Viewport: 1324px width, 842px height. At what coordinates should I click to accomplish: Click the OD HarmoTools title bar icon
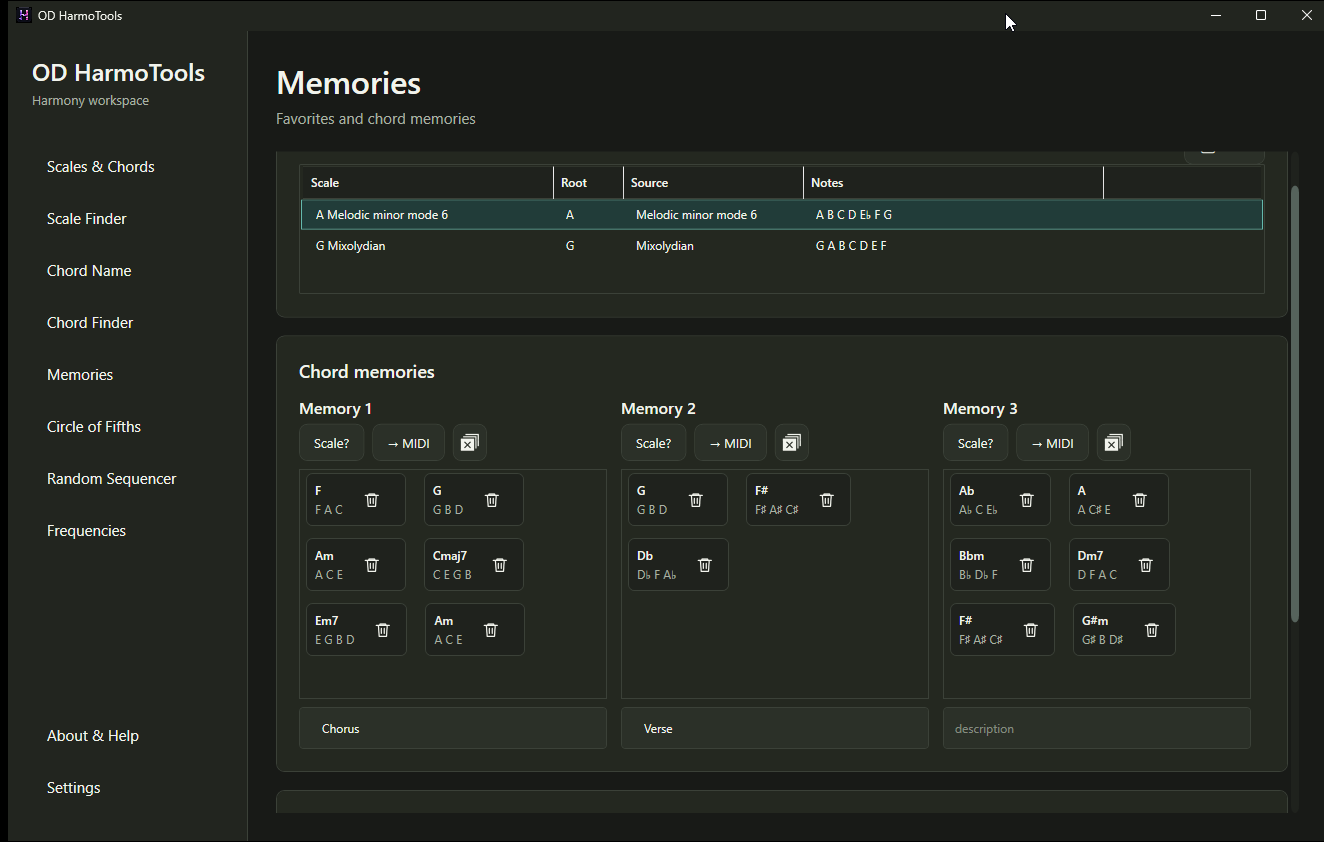(24, 15)
